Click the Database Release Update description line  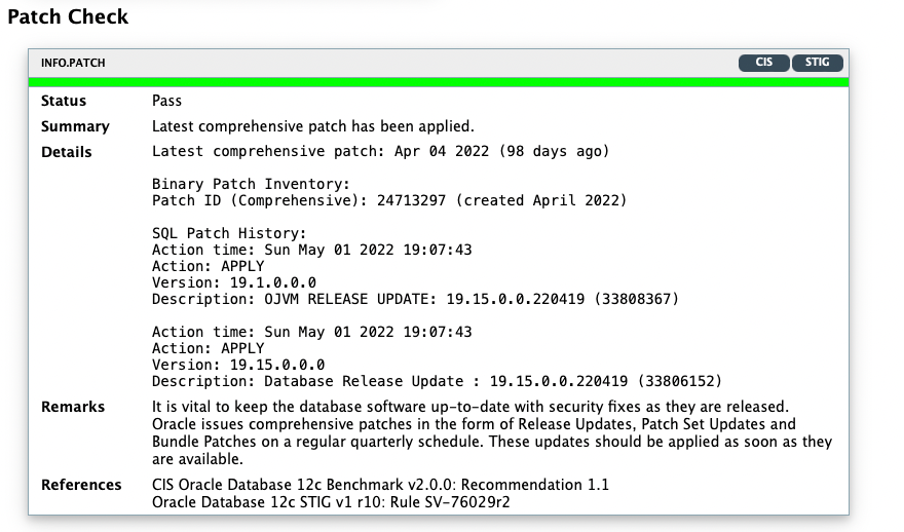tap(436, 381)
